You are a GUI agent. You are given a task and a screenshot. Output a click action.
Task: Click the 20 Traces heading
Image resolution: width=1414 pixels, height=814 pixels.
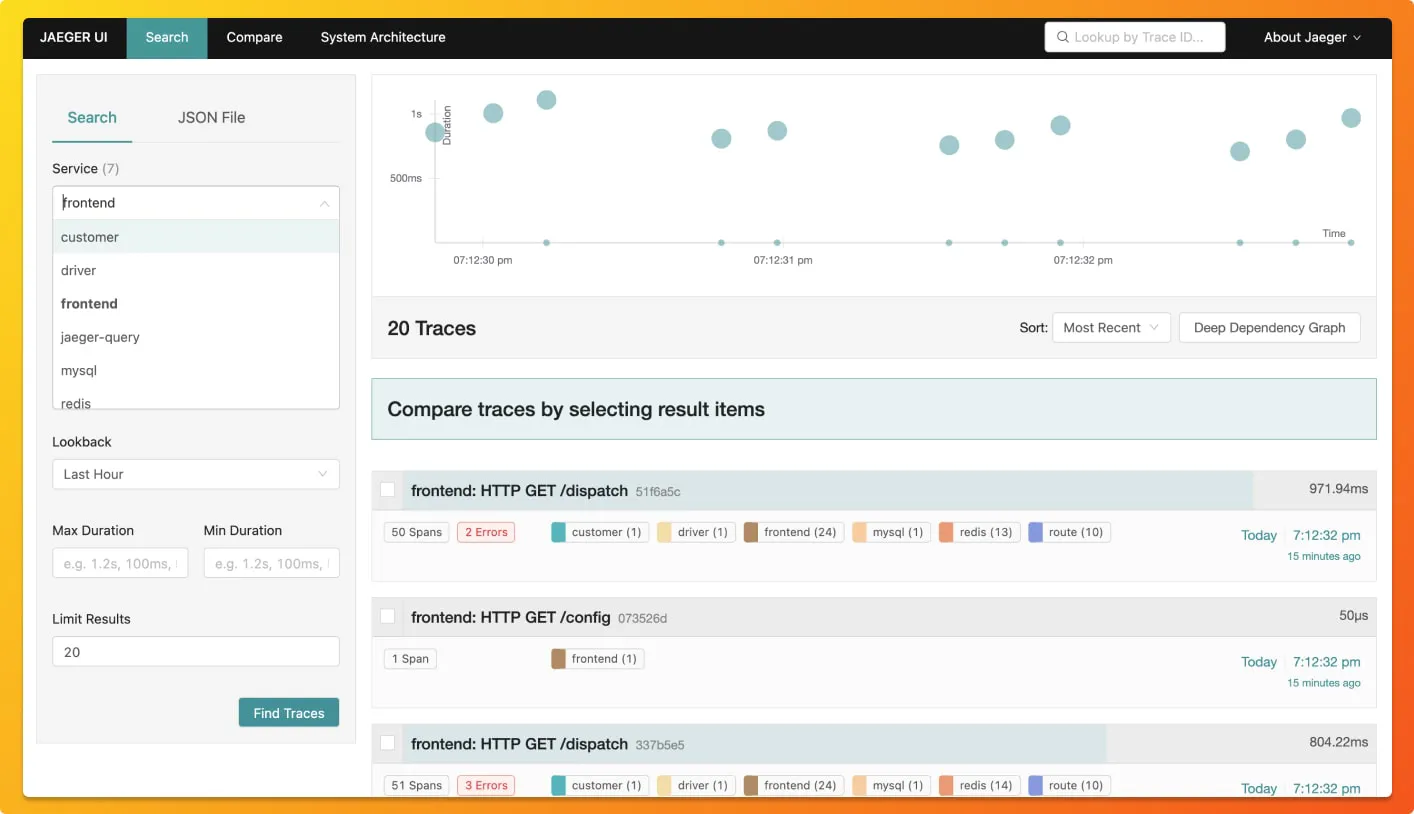(431, 328)
